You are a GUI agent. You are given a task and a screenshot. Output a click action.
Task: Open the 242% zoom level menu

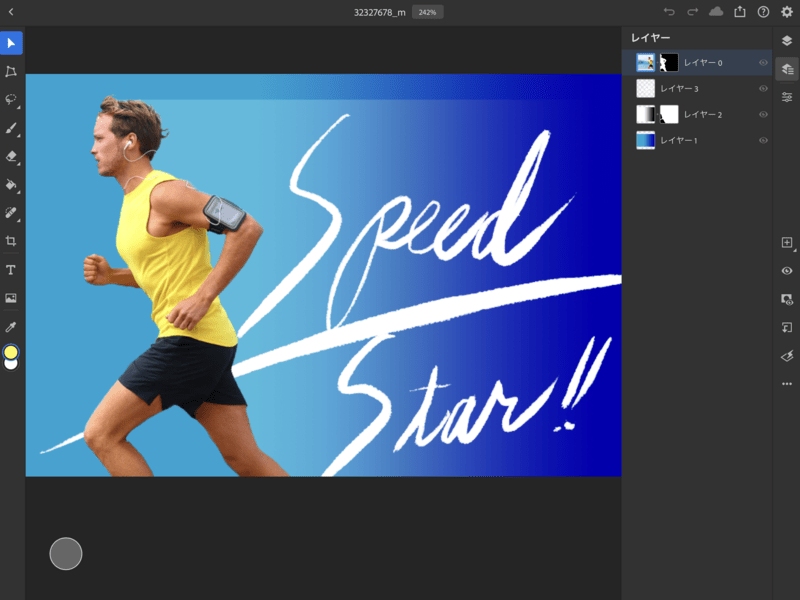(428, 12)
